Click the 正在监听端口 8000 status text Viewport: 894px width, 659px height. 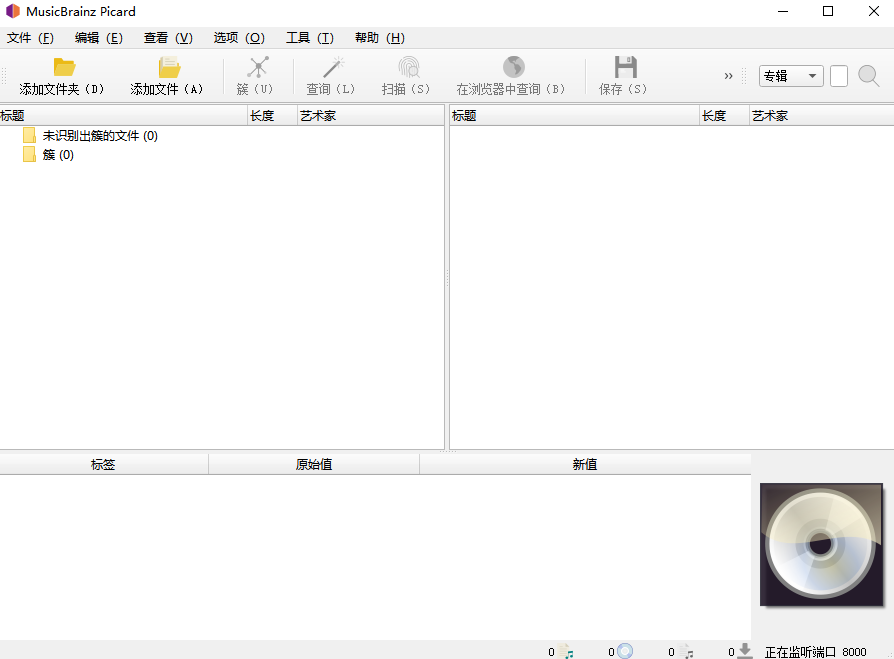click(815, 652)
